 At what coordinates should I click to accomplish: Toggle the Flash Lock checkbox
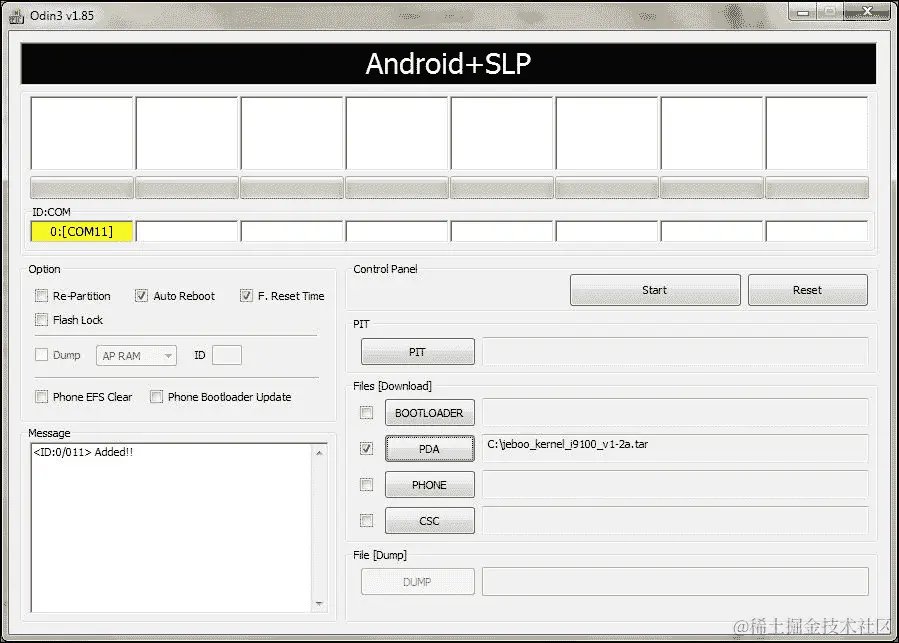point(41,319)
